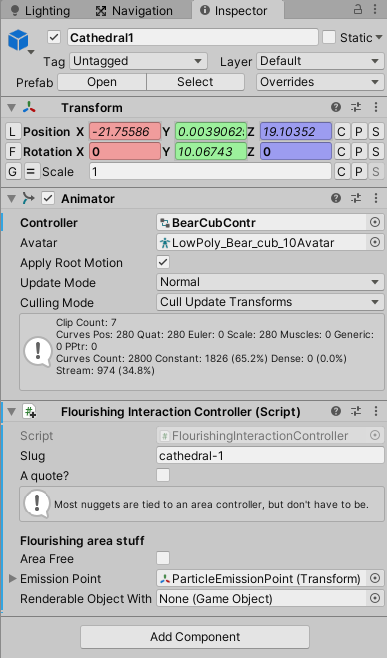Click the blue cube GameObject icon
The image size is (387, 658).
point(18,41)
